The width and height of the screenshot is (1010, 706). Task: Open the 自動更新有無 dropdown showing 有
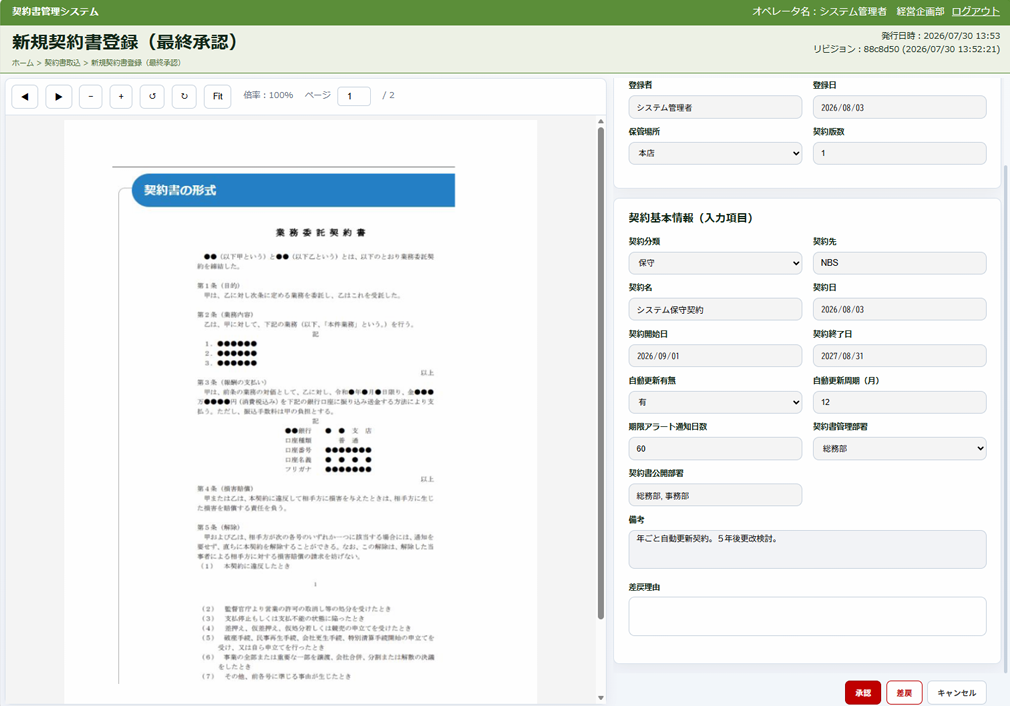(x=715, y=402)
